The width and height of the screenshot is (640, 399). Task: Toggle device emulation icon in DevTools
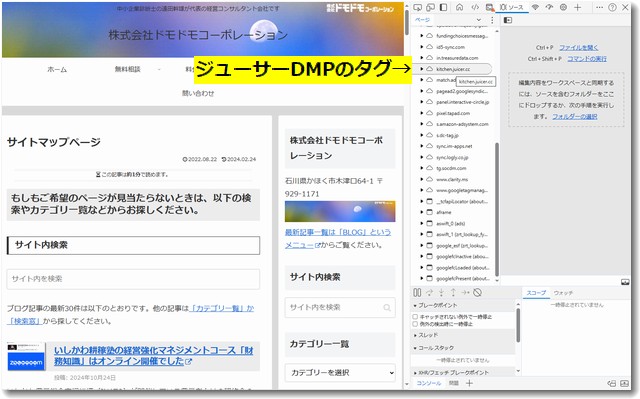(430, 7)
